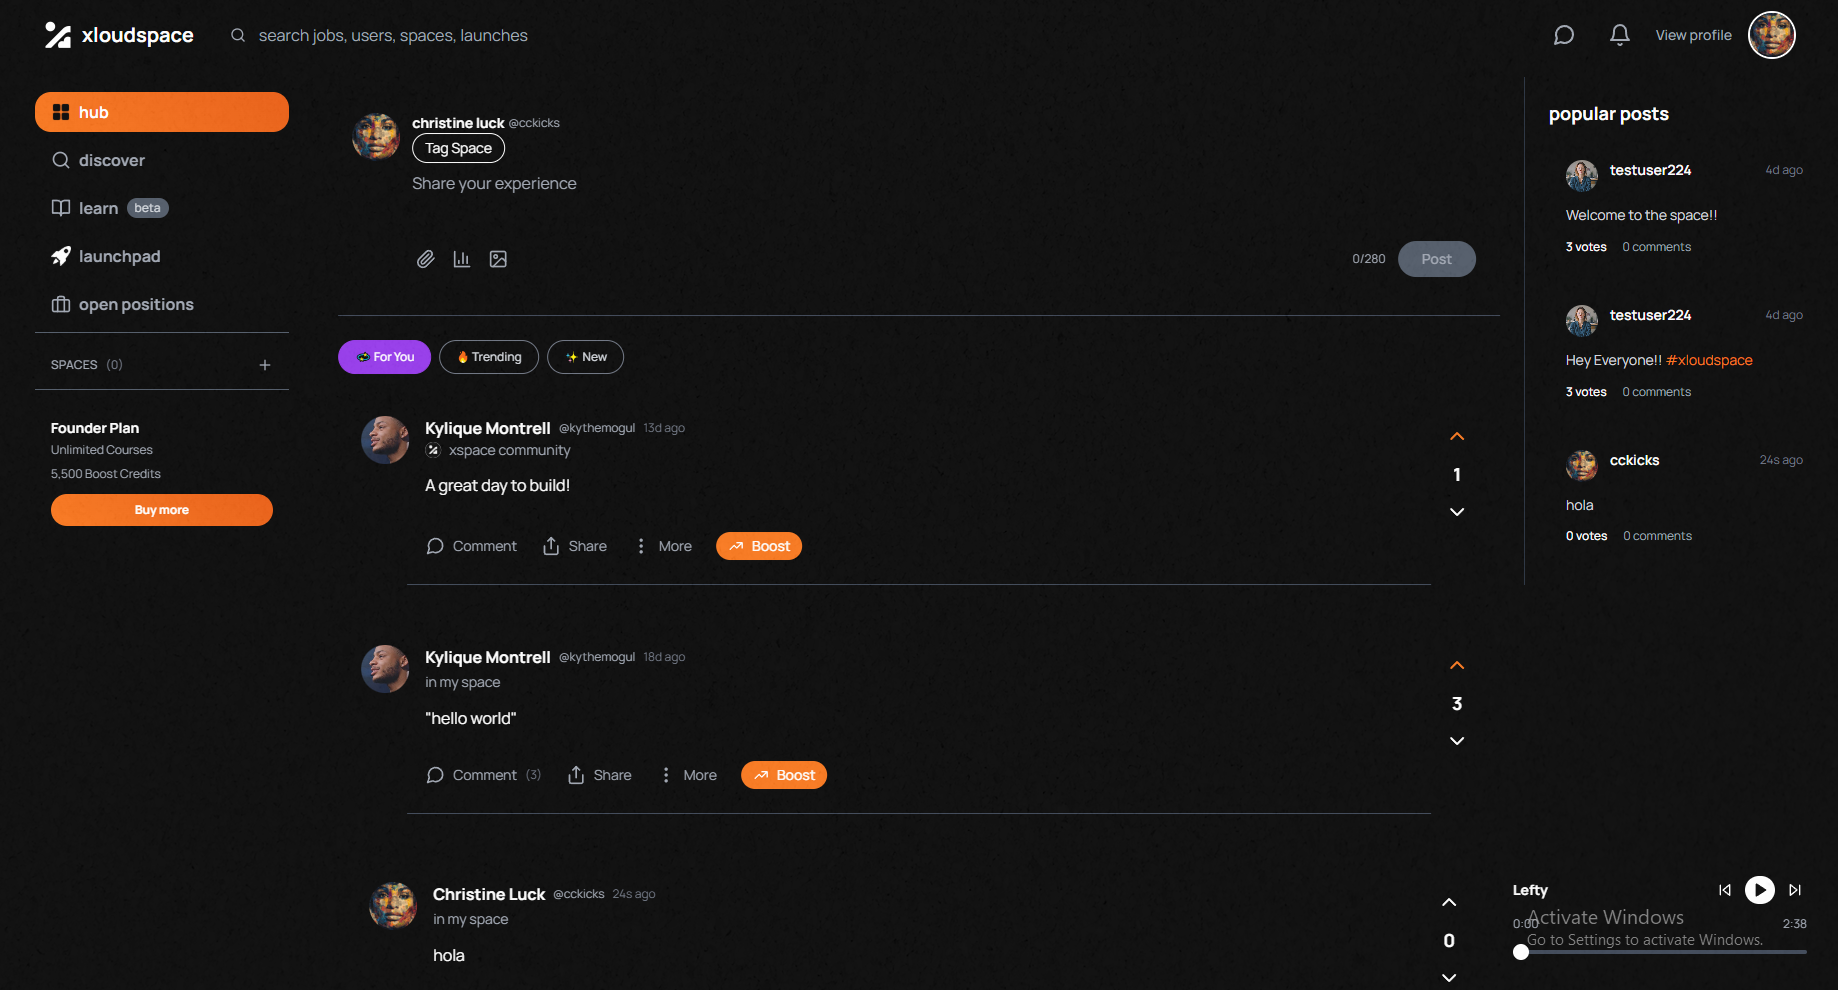Open More menu on the "hello world" post

pos(689,775)
